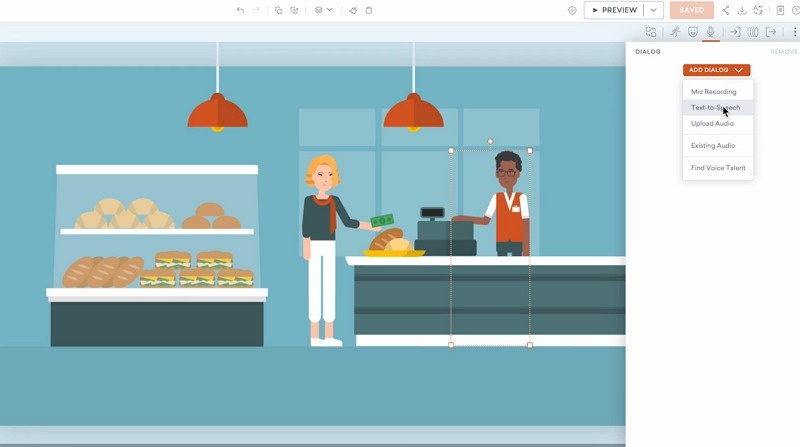Click the delete trash can icon
Image resolution: width=800 pixels, height=447 pixels.
(x=369, y=10)
